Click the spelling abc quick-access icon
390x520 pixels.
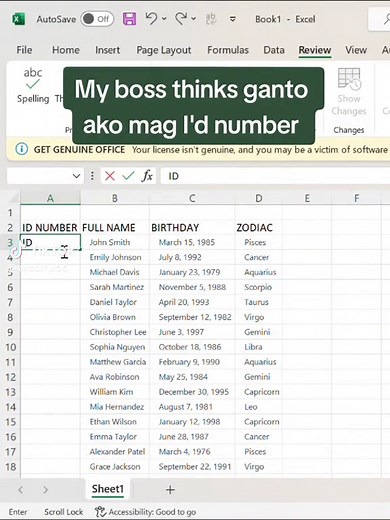point(211,19)
